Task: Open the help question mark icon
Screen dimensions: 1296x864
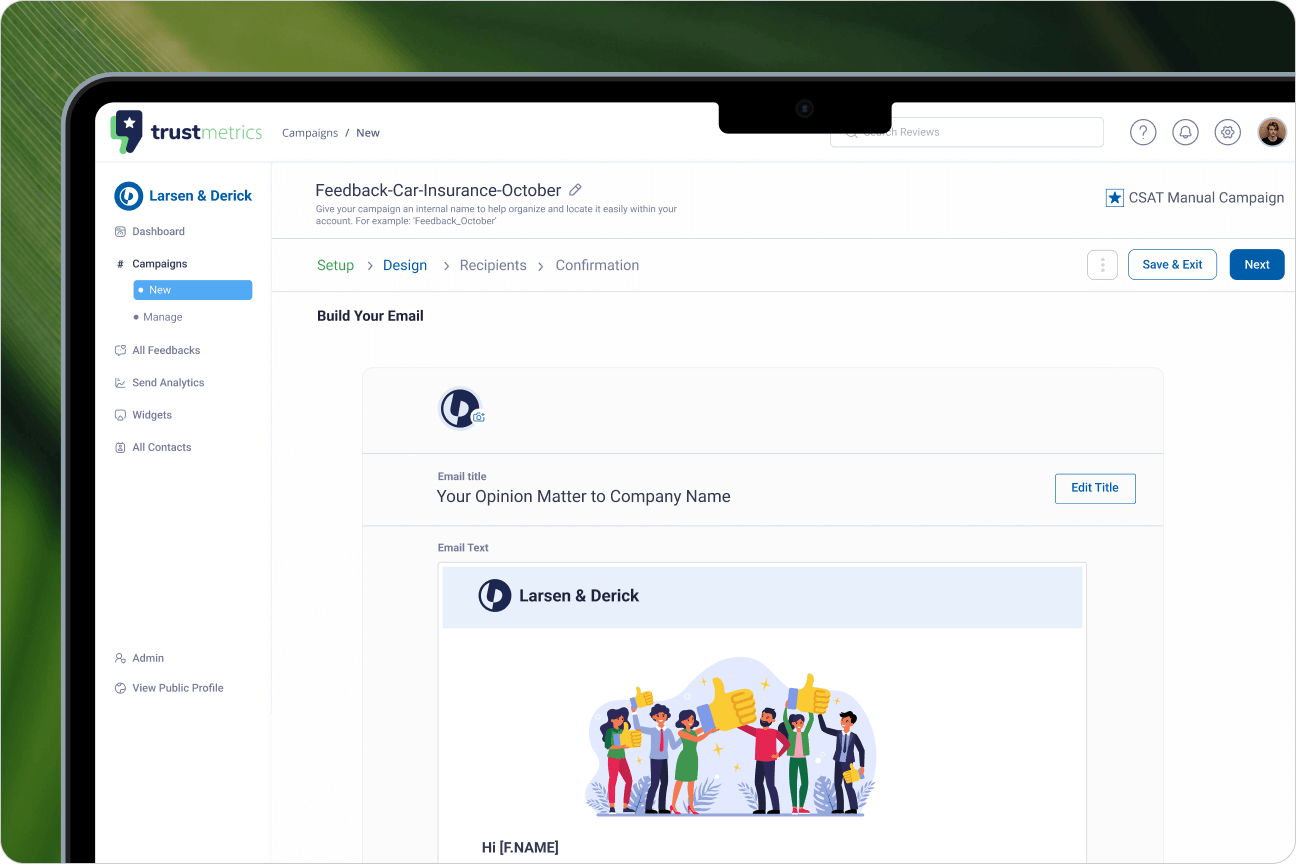Action: [x=1143, y=132]
